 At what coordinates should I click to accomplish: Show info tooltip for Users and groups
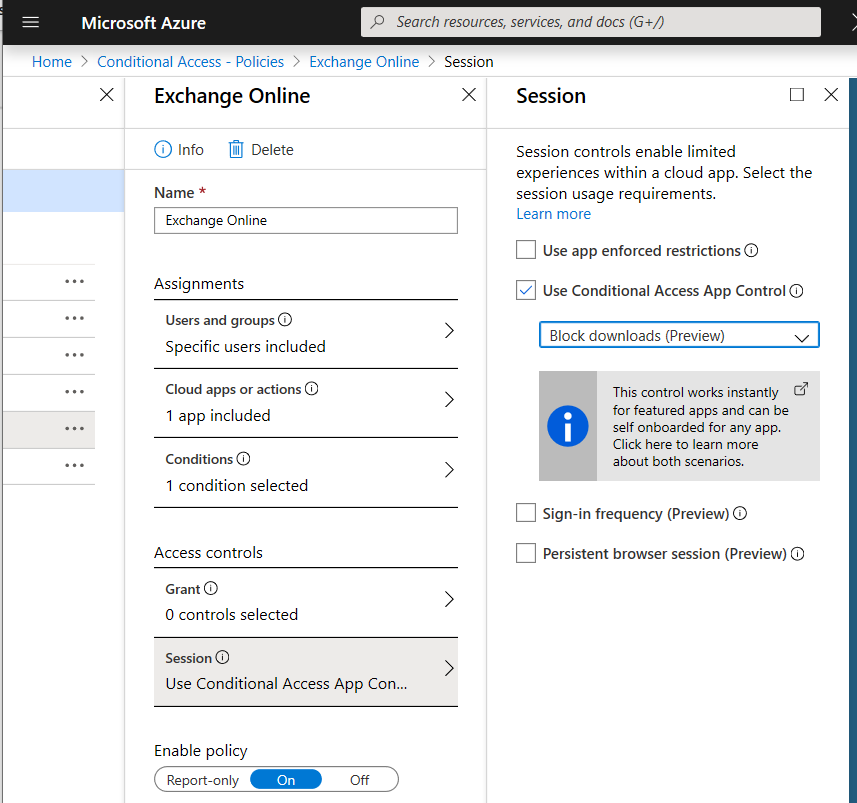(x=285, y=319)
